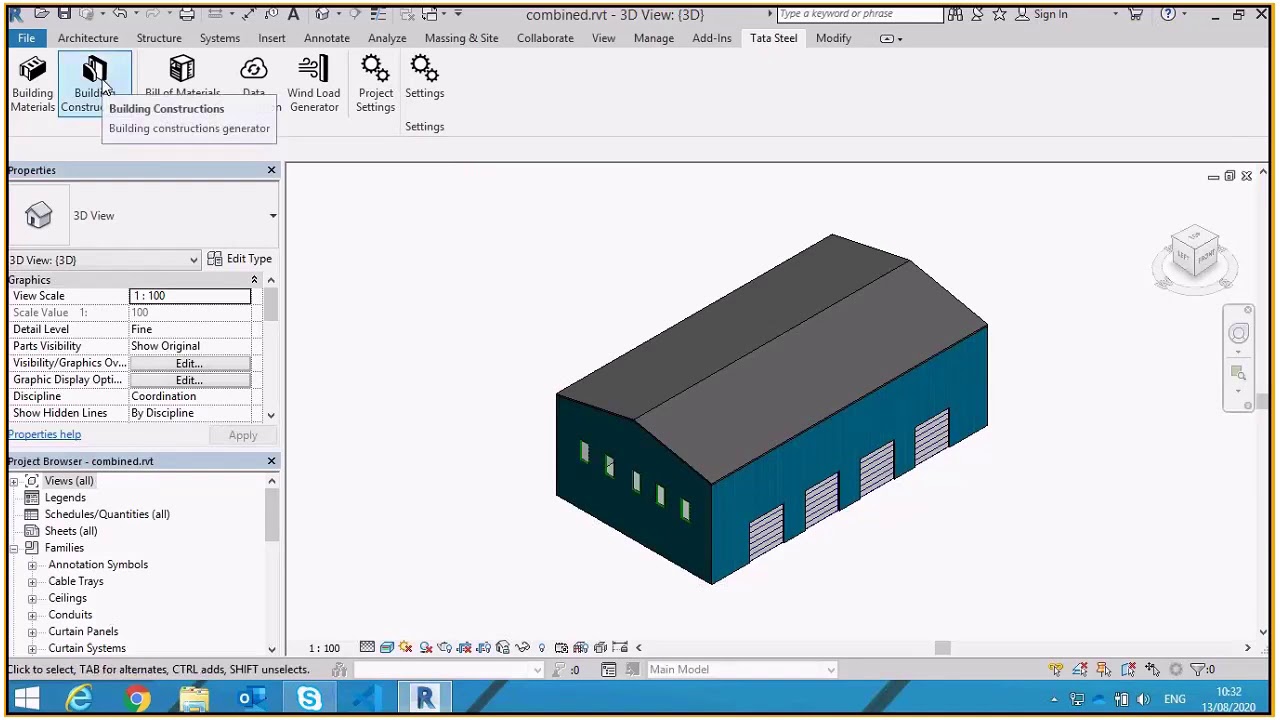Click the selection Filter icon in status bar
1280x720 pixels.
click(1199, 669)
